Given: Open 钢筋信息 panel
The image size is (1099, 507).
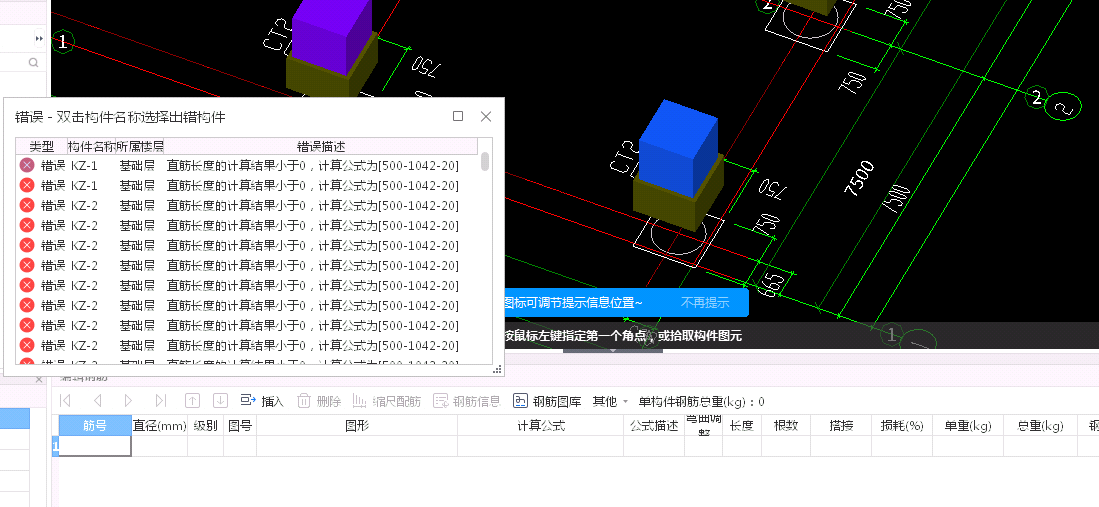Looking at the screenshot, I should tap(467, 401).
